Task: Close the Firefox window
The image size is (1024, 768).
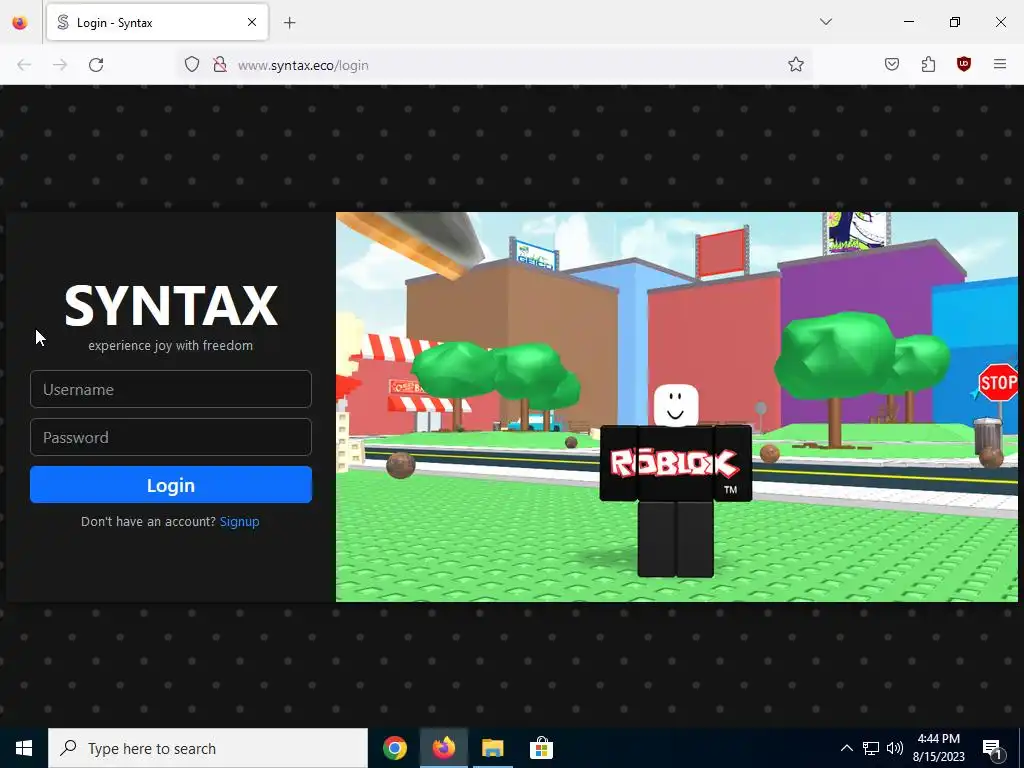Action: point(1000,22)
